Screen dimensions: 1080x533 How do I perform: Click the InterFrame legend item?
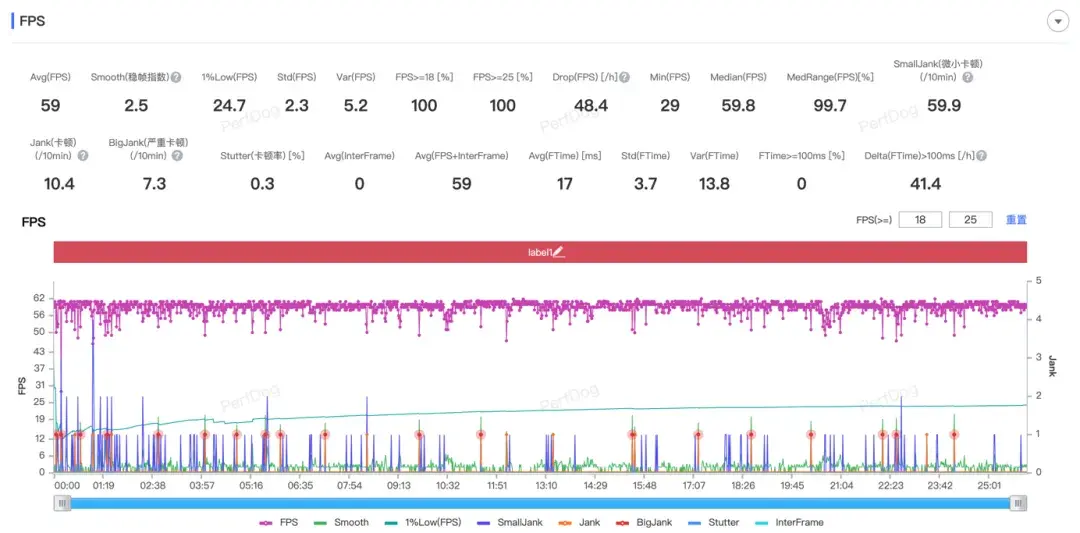pos(789,522)
